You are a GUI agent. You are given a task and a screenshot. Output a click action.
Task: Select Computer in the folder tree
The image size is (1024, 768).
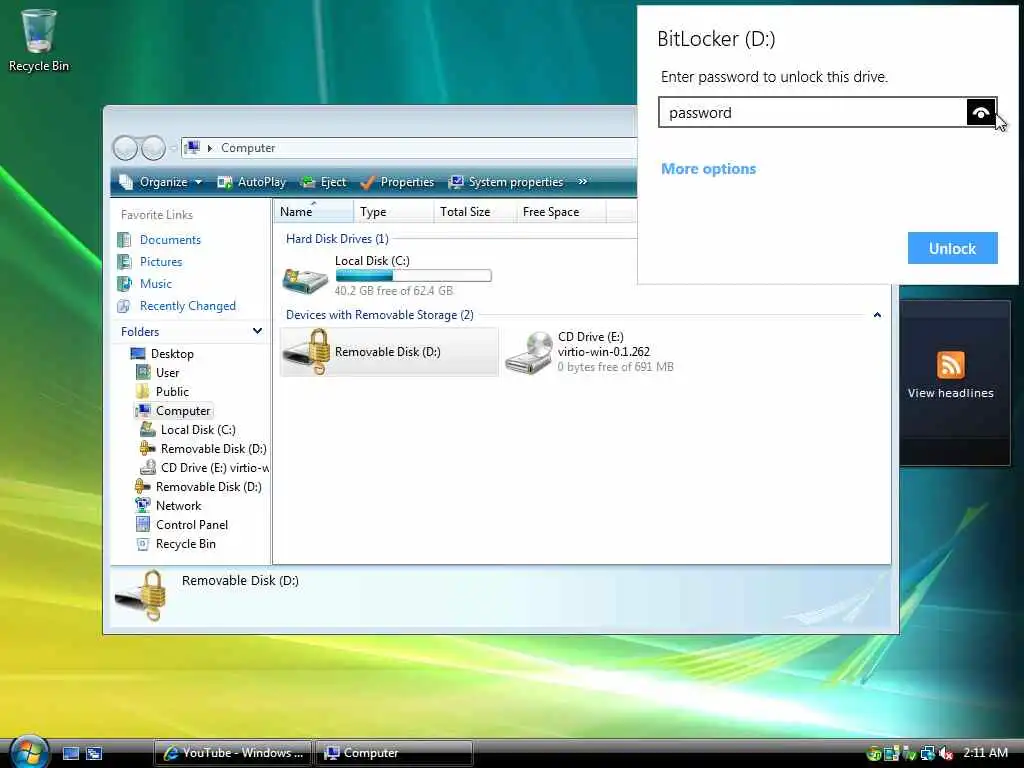click(x=183, y=411)
